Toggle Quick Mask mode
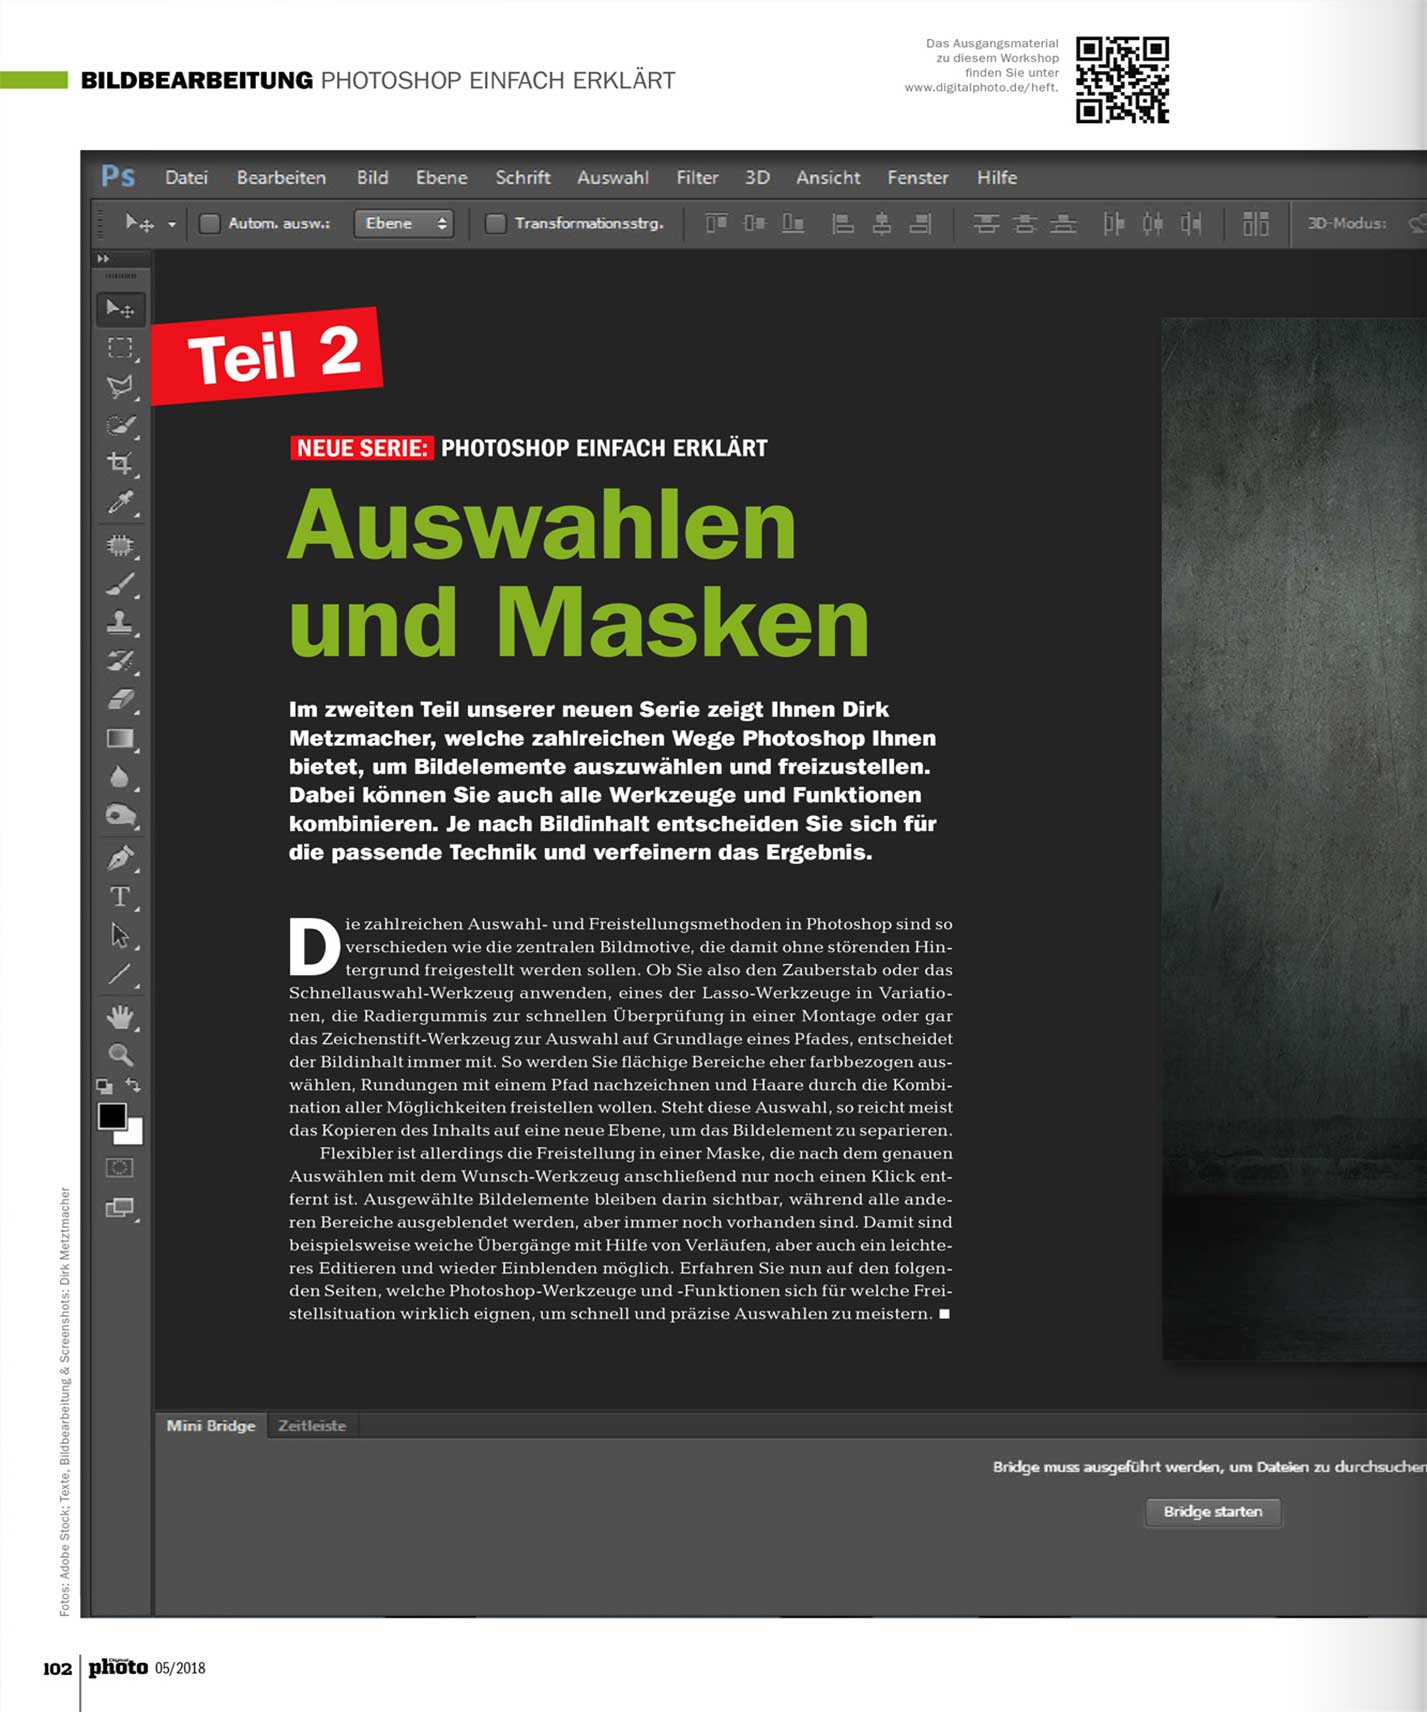 [120, 1167]
